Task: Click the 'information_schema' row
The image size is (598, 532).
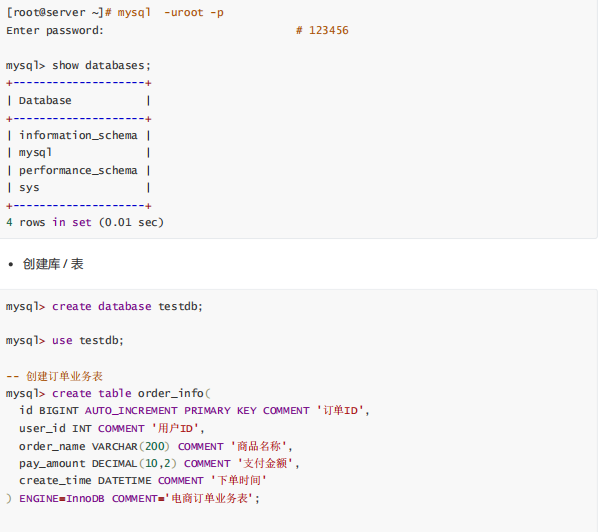Action: (78, 135)
